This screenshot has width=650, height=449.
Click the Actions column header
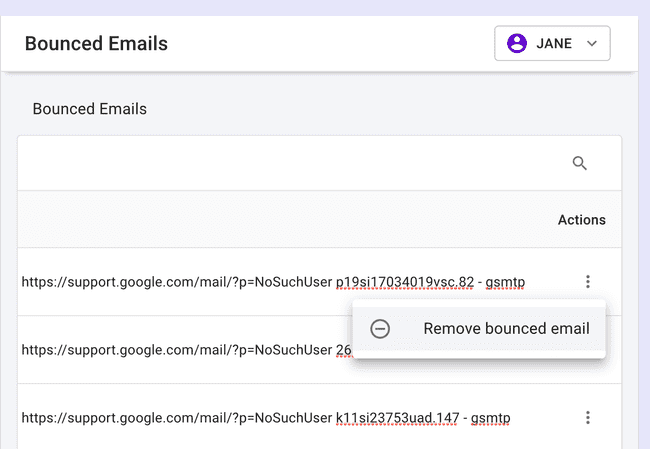click(581, 220)
